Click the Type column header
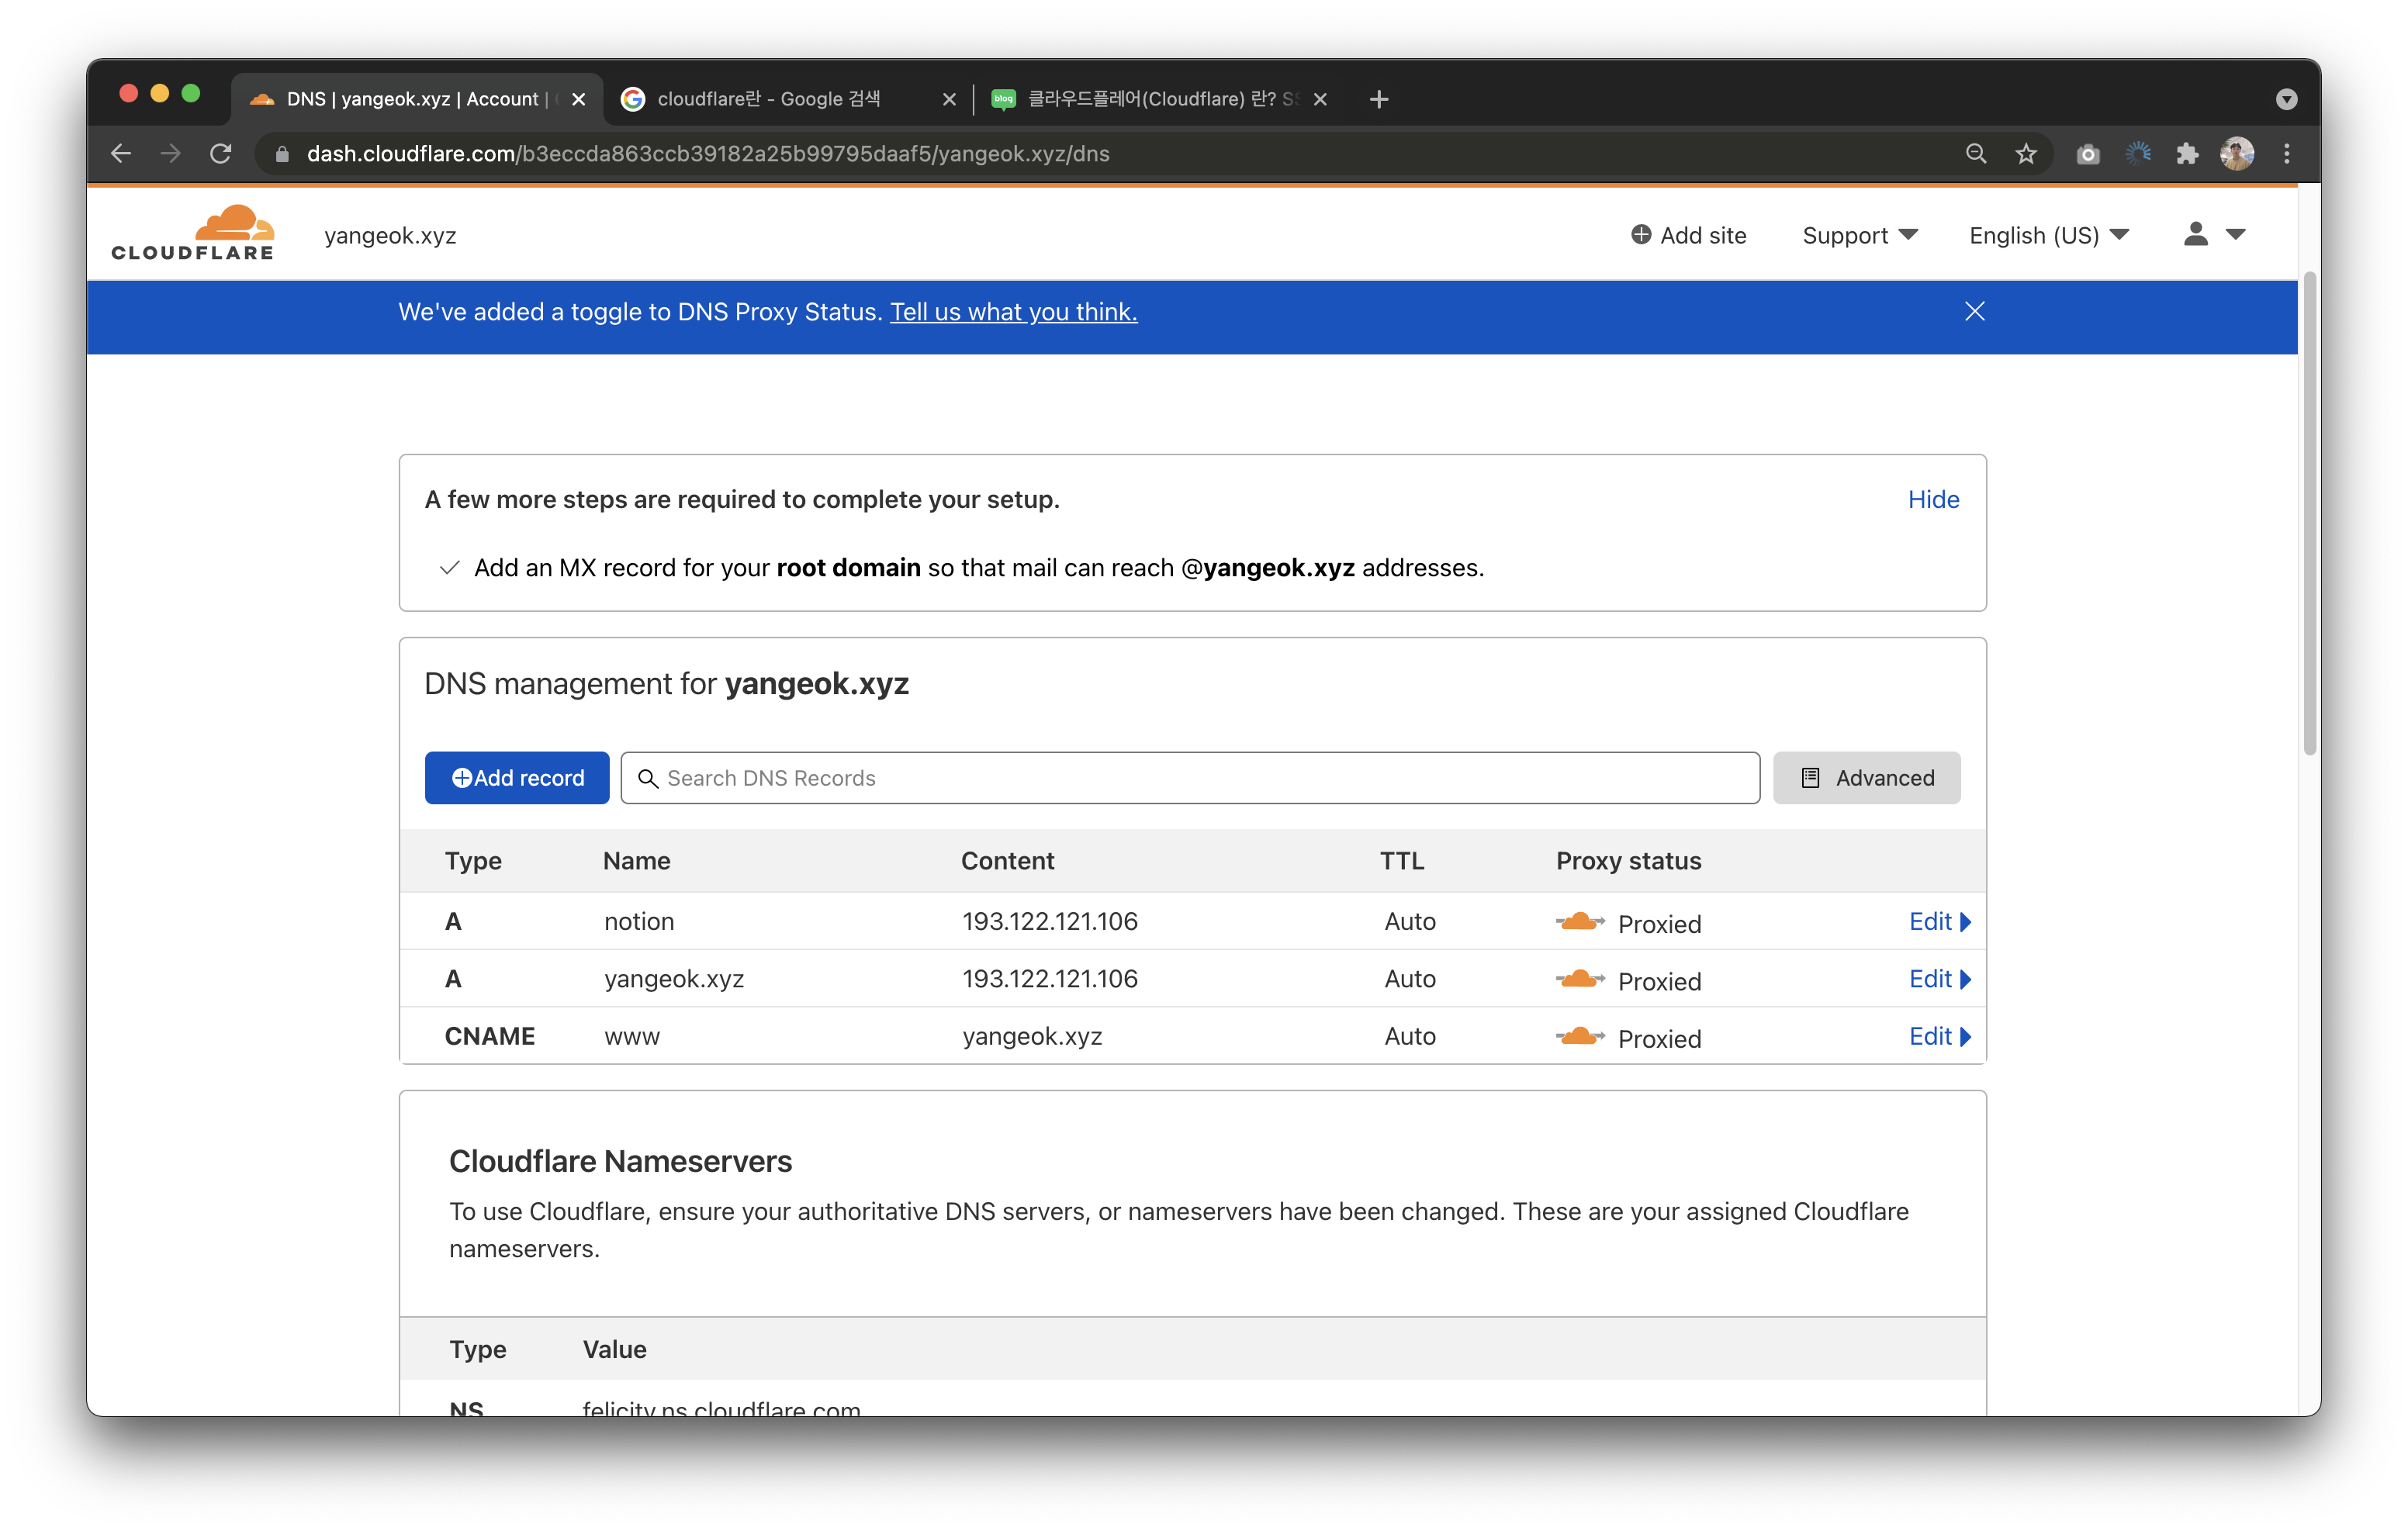Screen dimensions: 2408x1531 (x=473, y=861)
